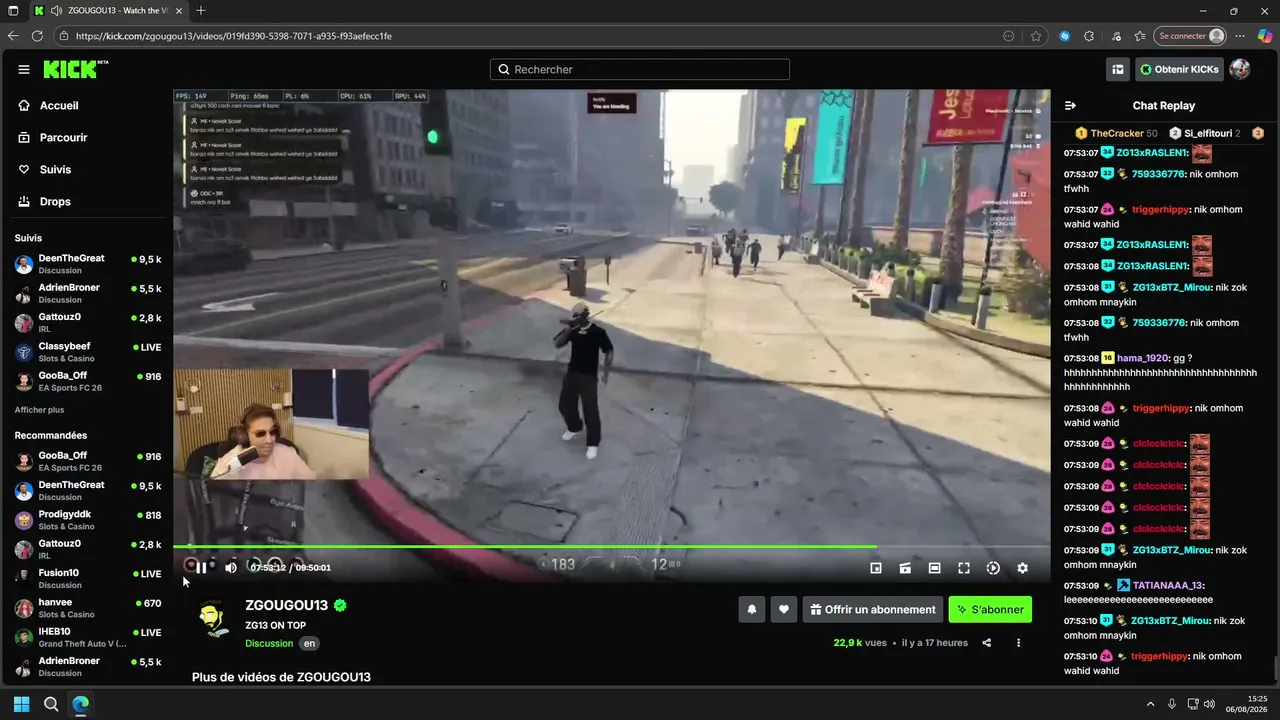This screenshot has width=1280, height=720.
Task: Open the Discussion category link under the video
Action: coord(269,644)
